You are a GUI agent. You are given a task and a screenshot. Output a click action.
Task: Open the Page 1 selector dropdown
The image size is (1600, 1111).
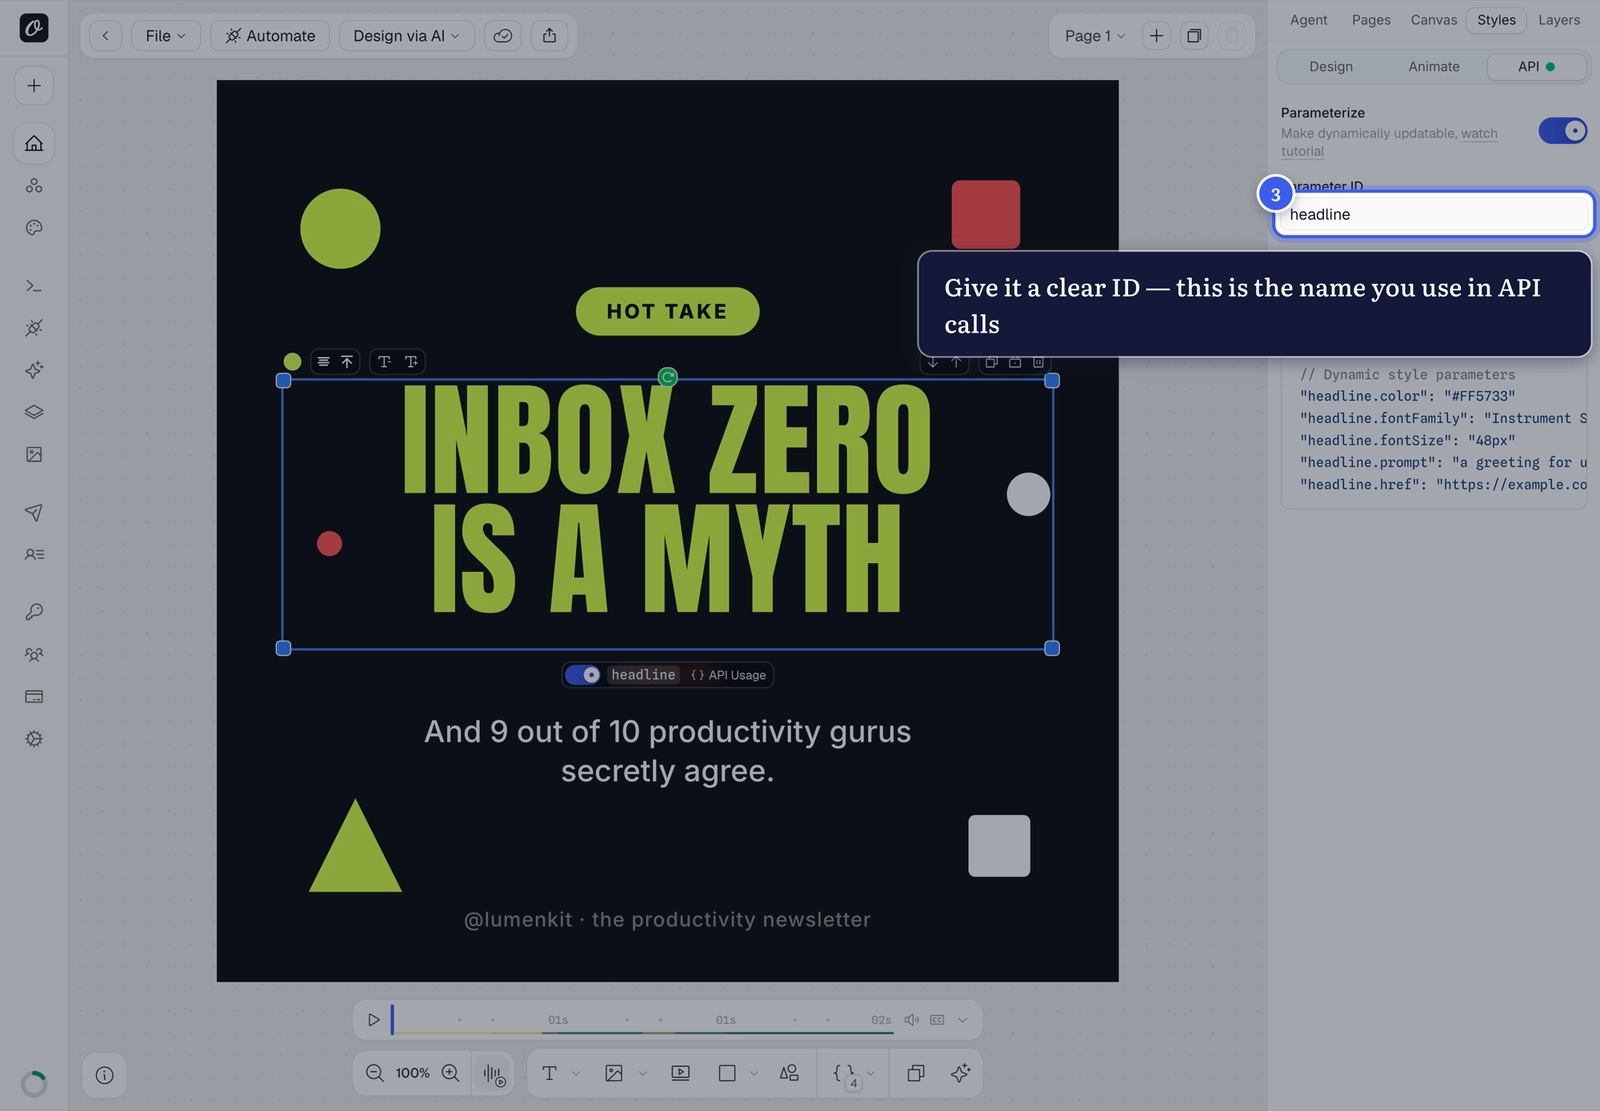pyautogui.click(x=1094, y=36)
